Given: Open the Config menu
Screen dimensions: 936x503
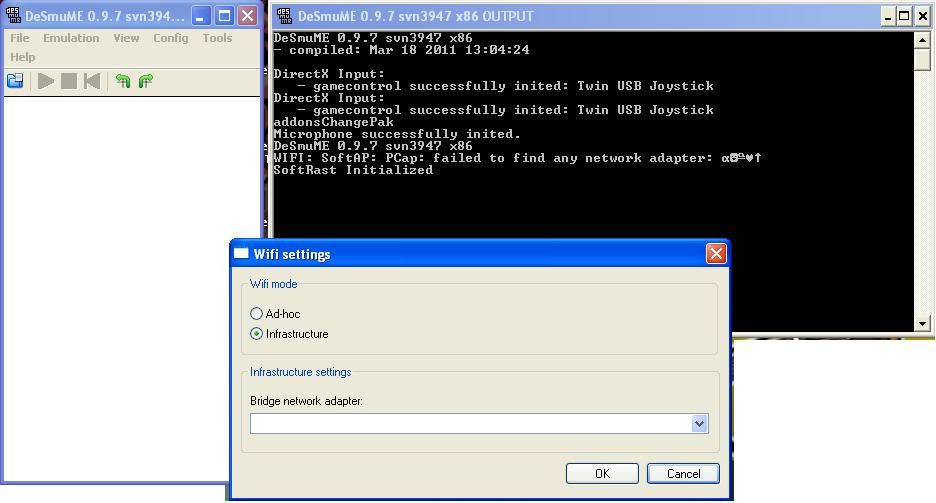Looking at the screenshot, I should [x=170, y=38].
